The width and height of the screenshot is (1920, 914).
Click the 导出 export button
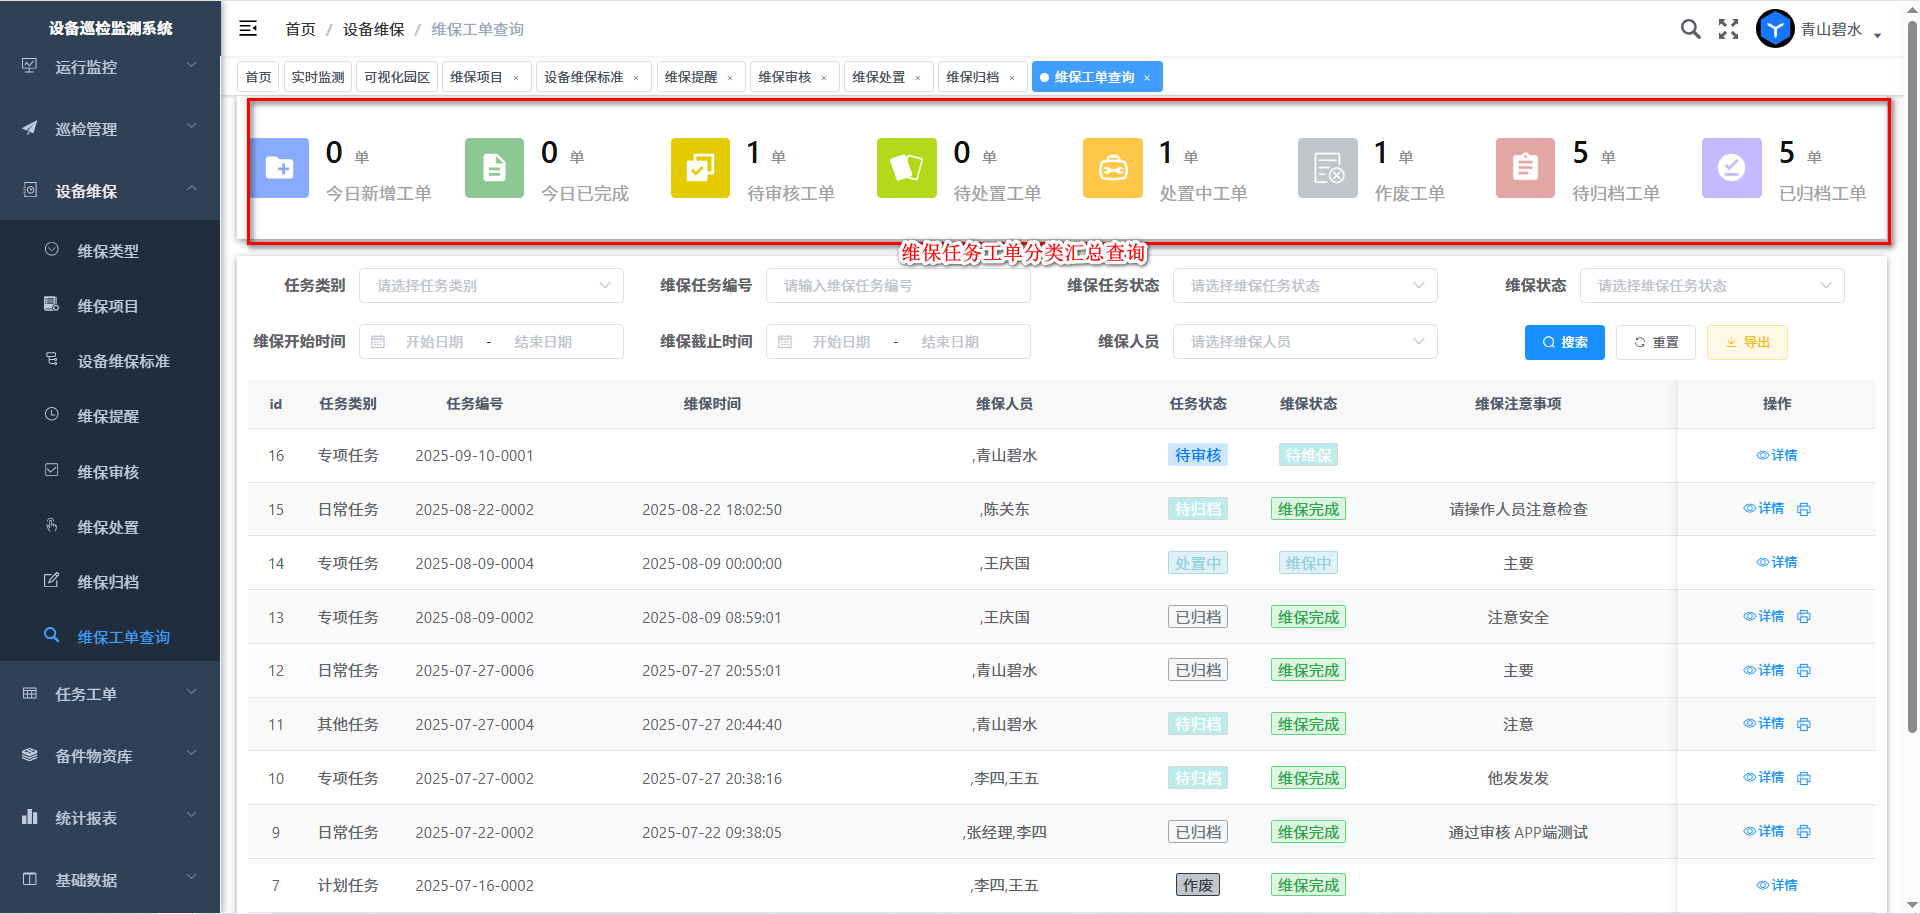pos(1746,342)
